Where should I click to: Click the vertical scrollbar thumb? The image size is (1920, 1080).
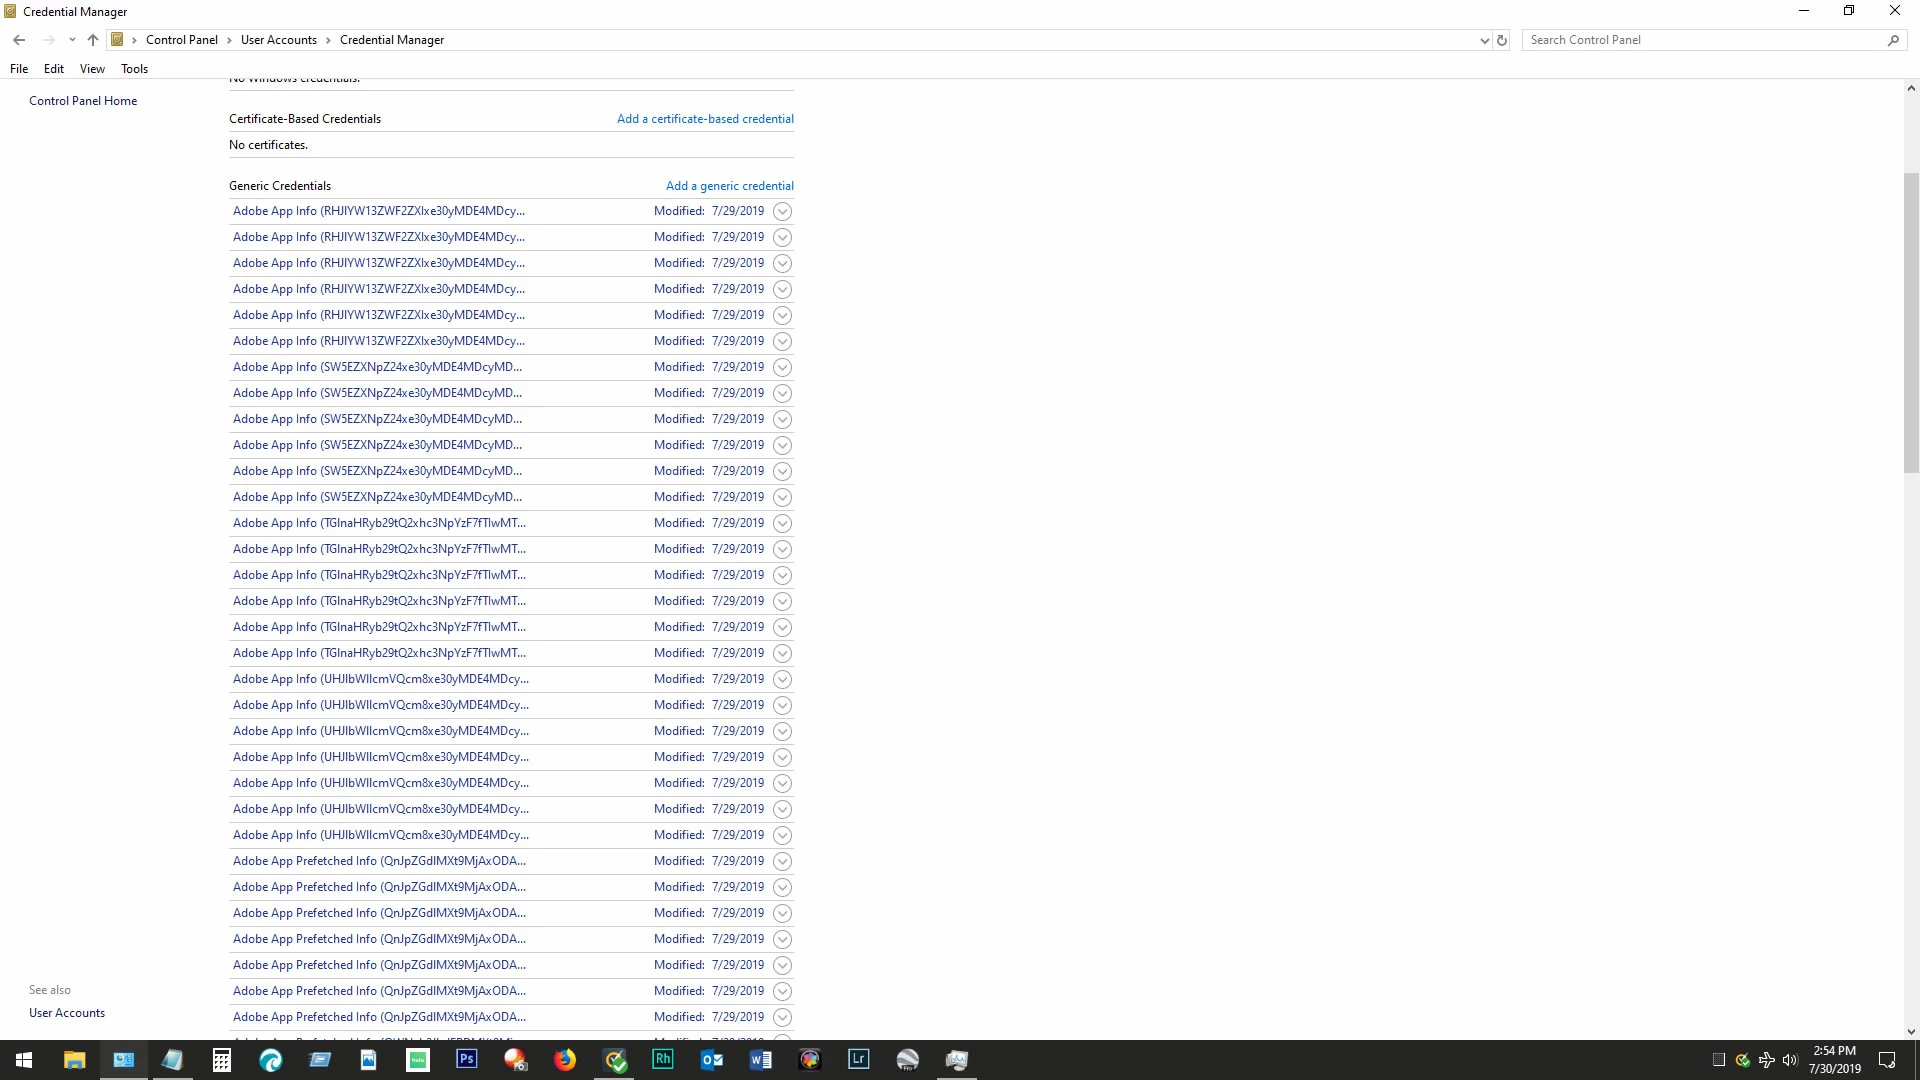1910,320
